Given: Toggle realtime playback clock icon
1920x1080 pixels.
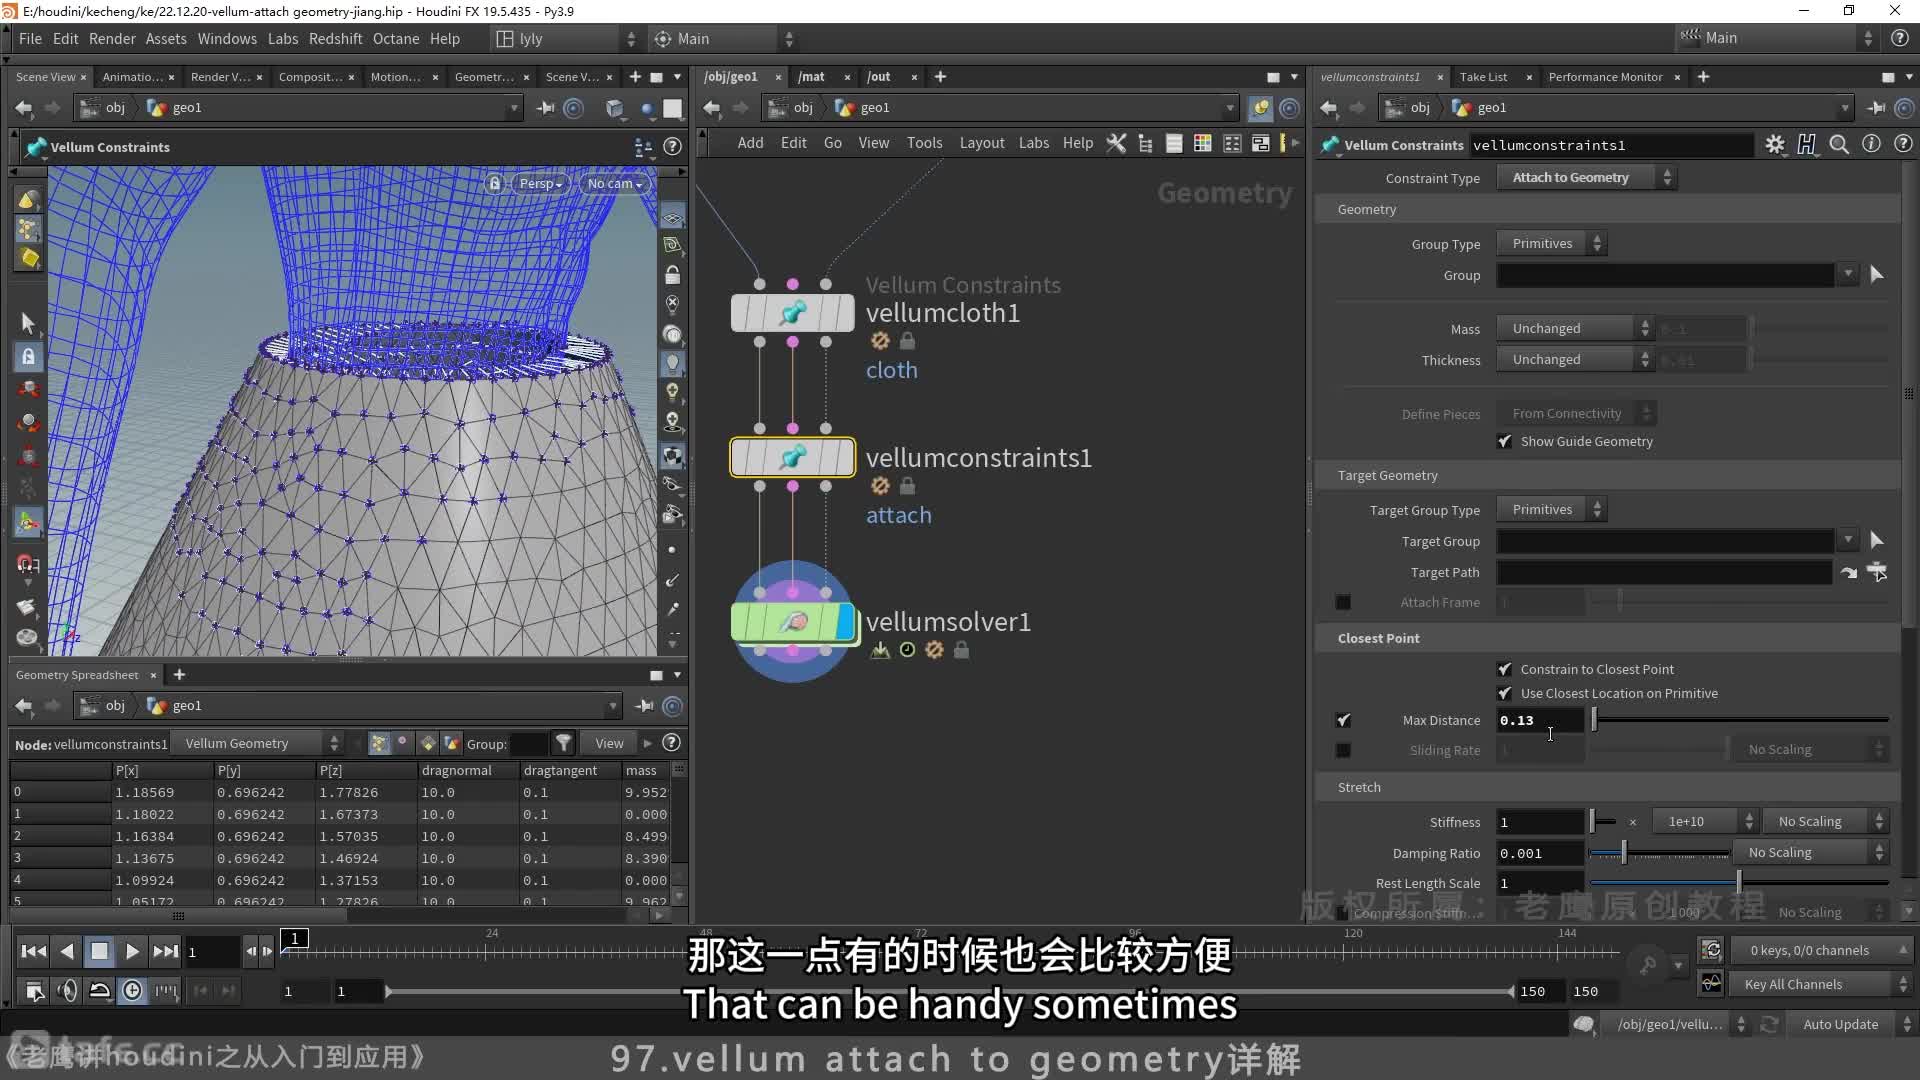Looking at the screenshot, I should coord(132,990).
